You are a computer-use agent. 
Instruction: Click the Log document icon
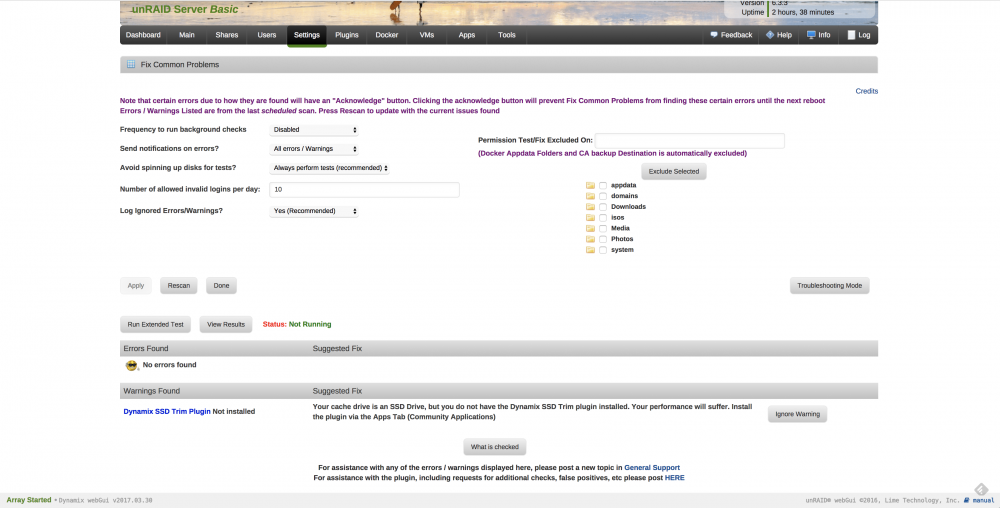pos(851,35)
